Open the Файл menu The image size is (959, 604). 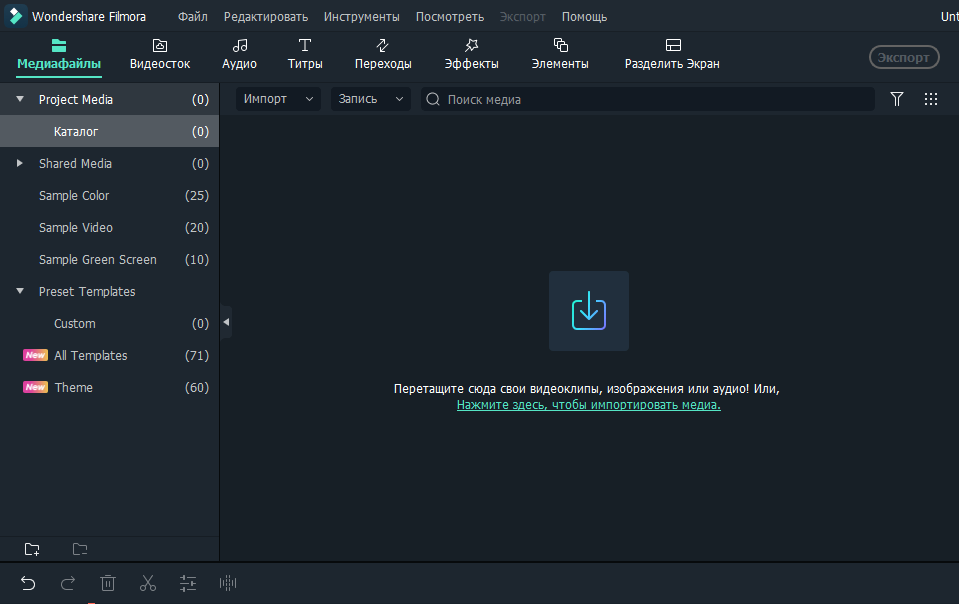pyautogui.click(x=193, y=17)
